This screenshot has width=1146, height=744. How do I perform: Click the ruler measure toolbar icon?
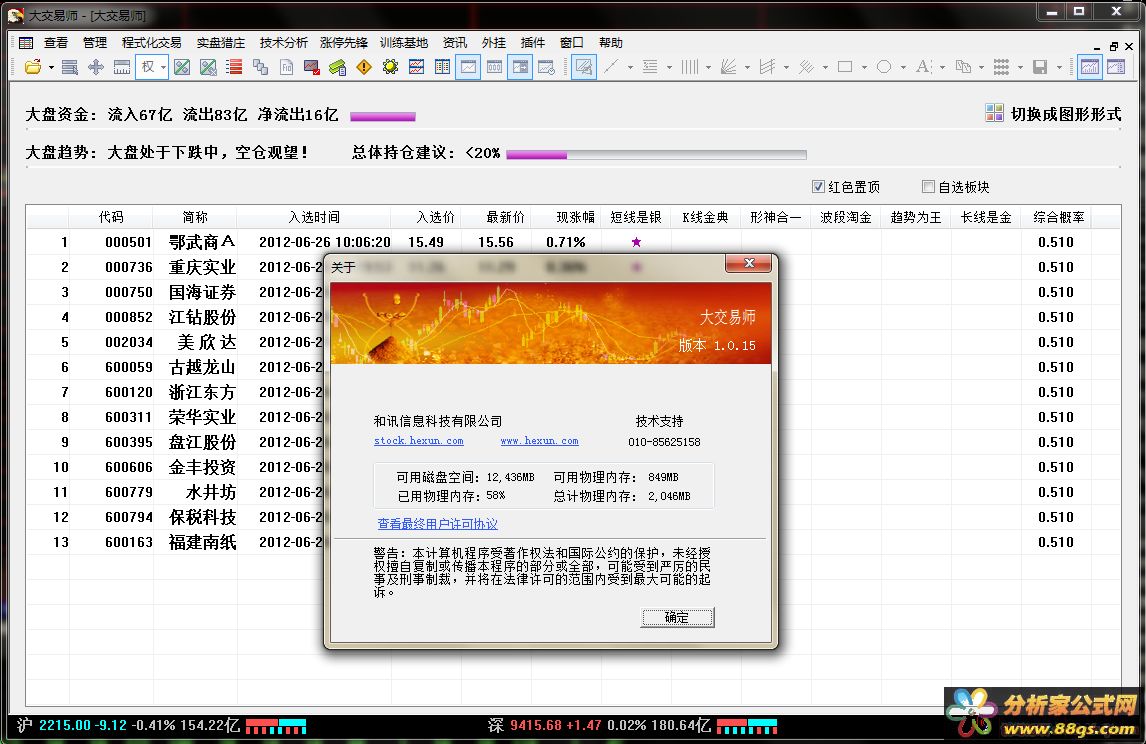(122, 67)
